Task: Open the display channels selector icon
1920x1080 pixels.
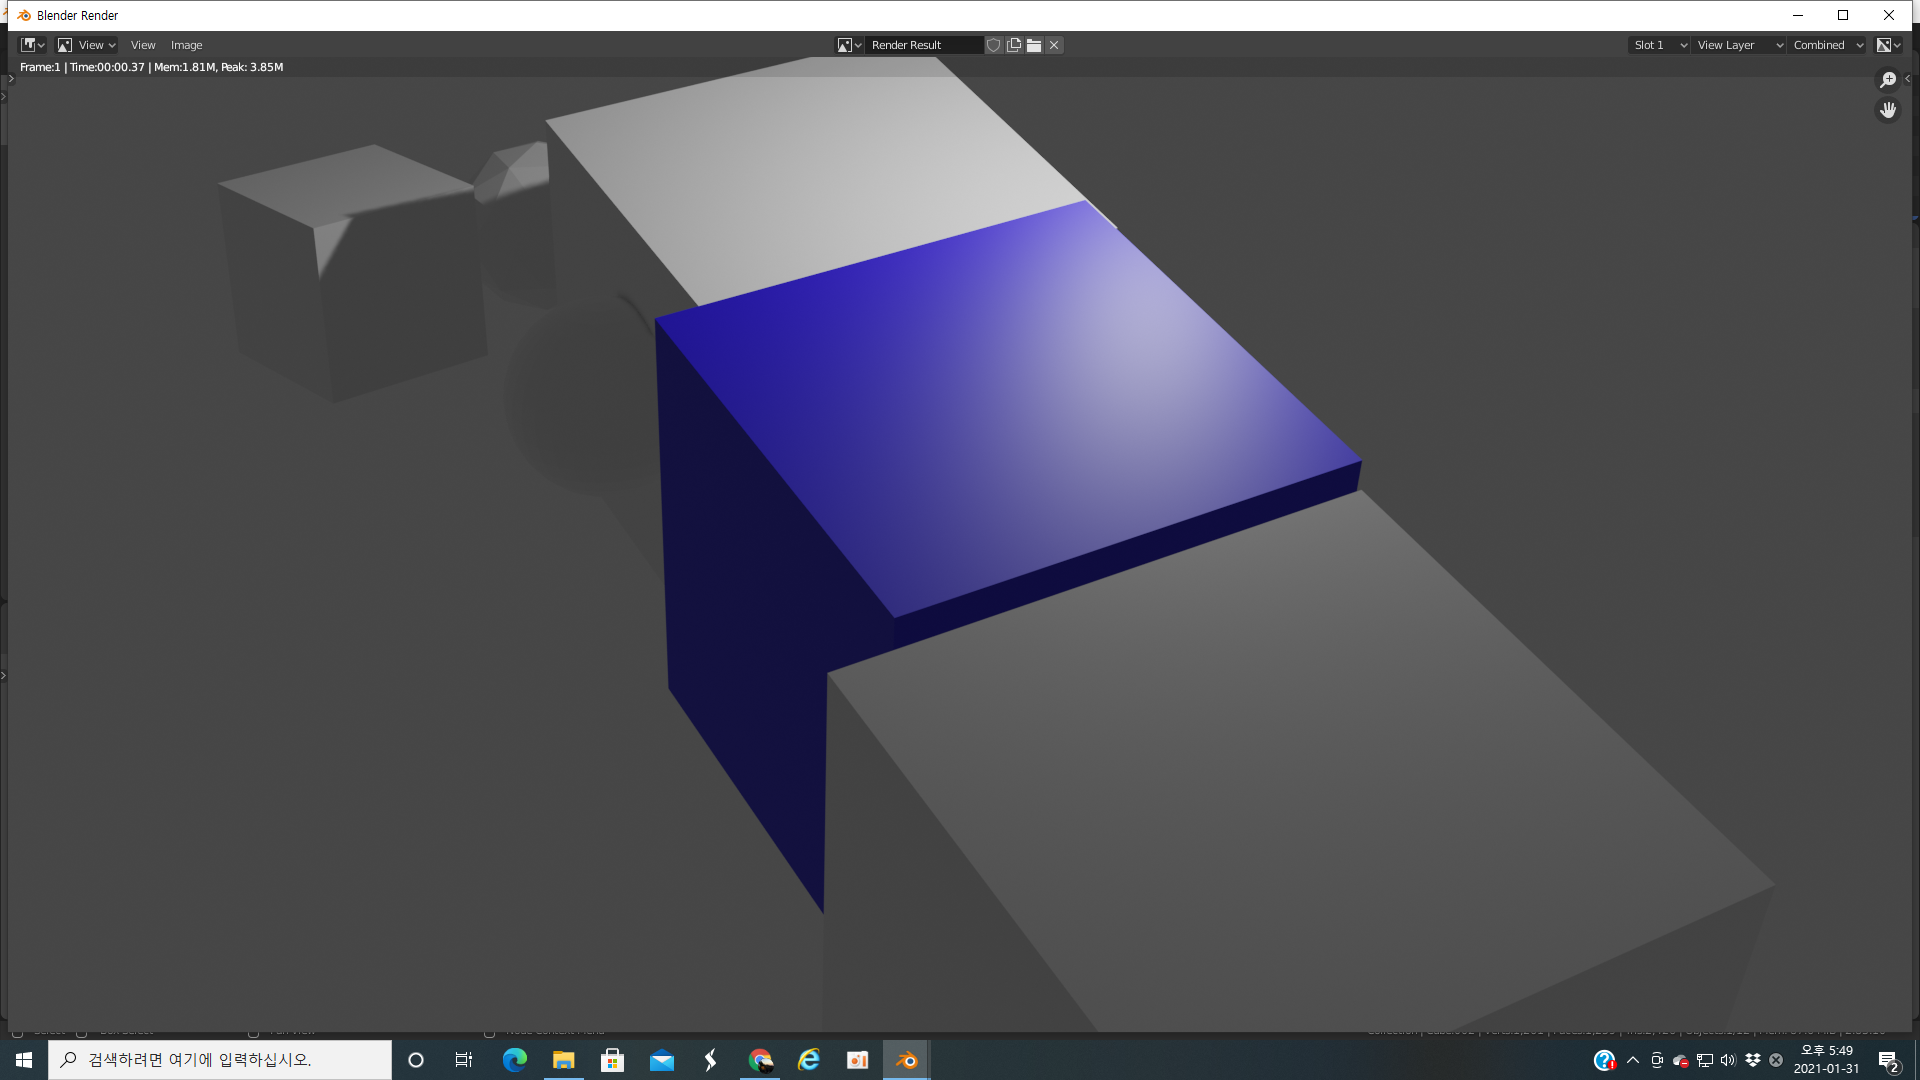Action: (x=1888, y=45)
